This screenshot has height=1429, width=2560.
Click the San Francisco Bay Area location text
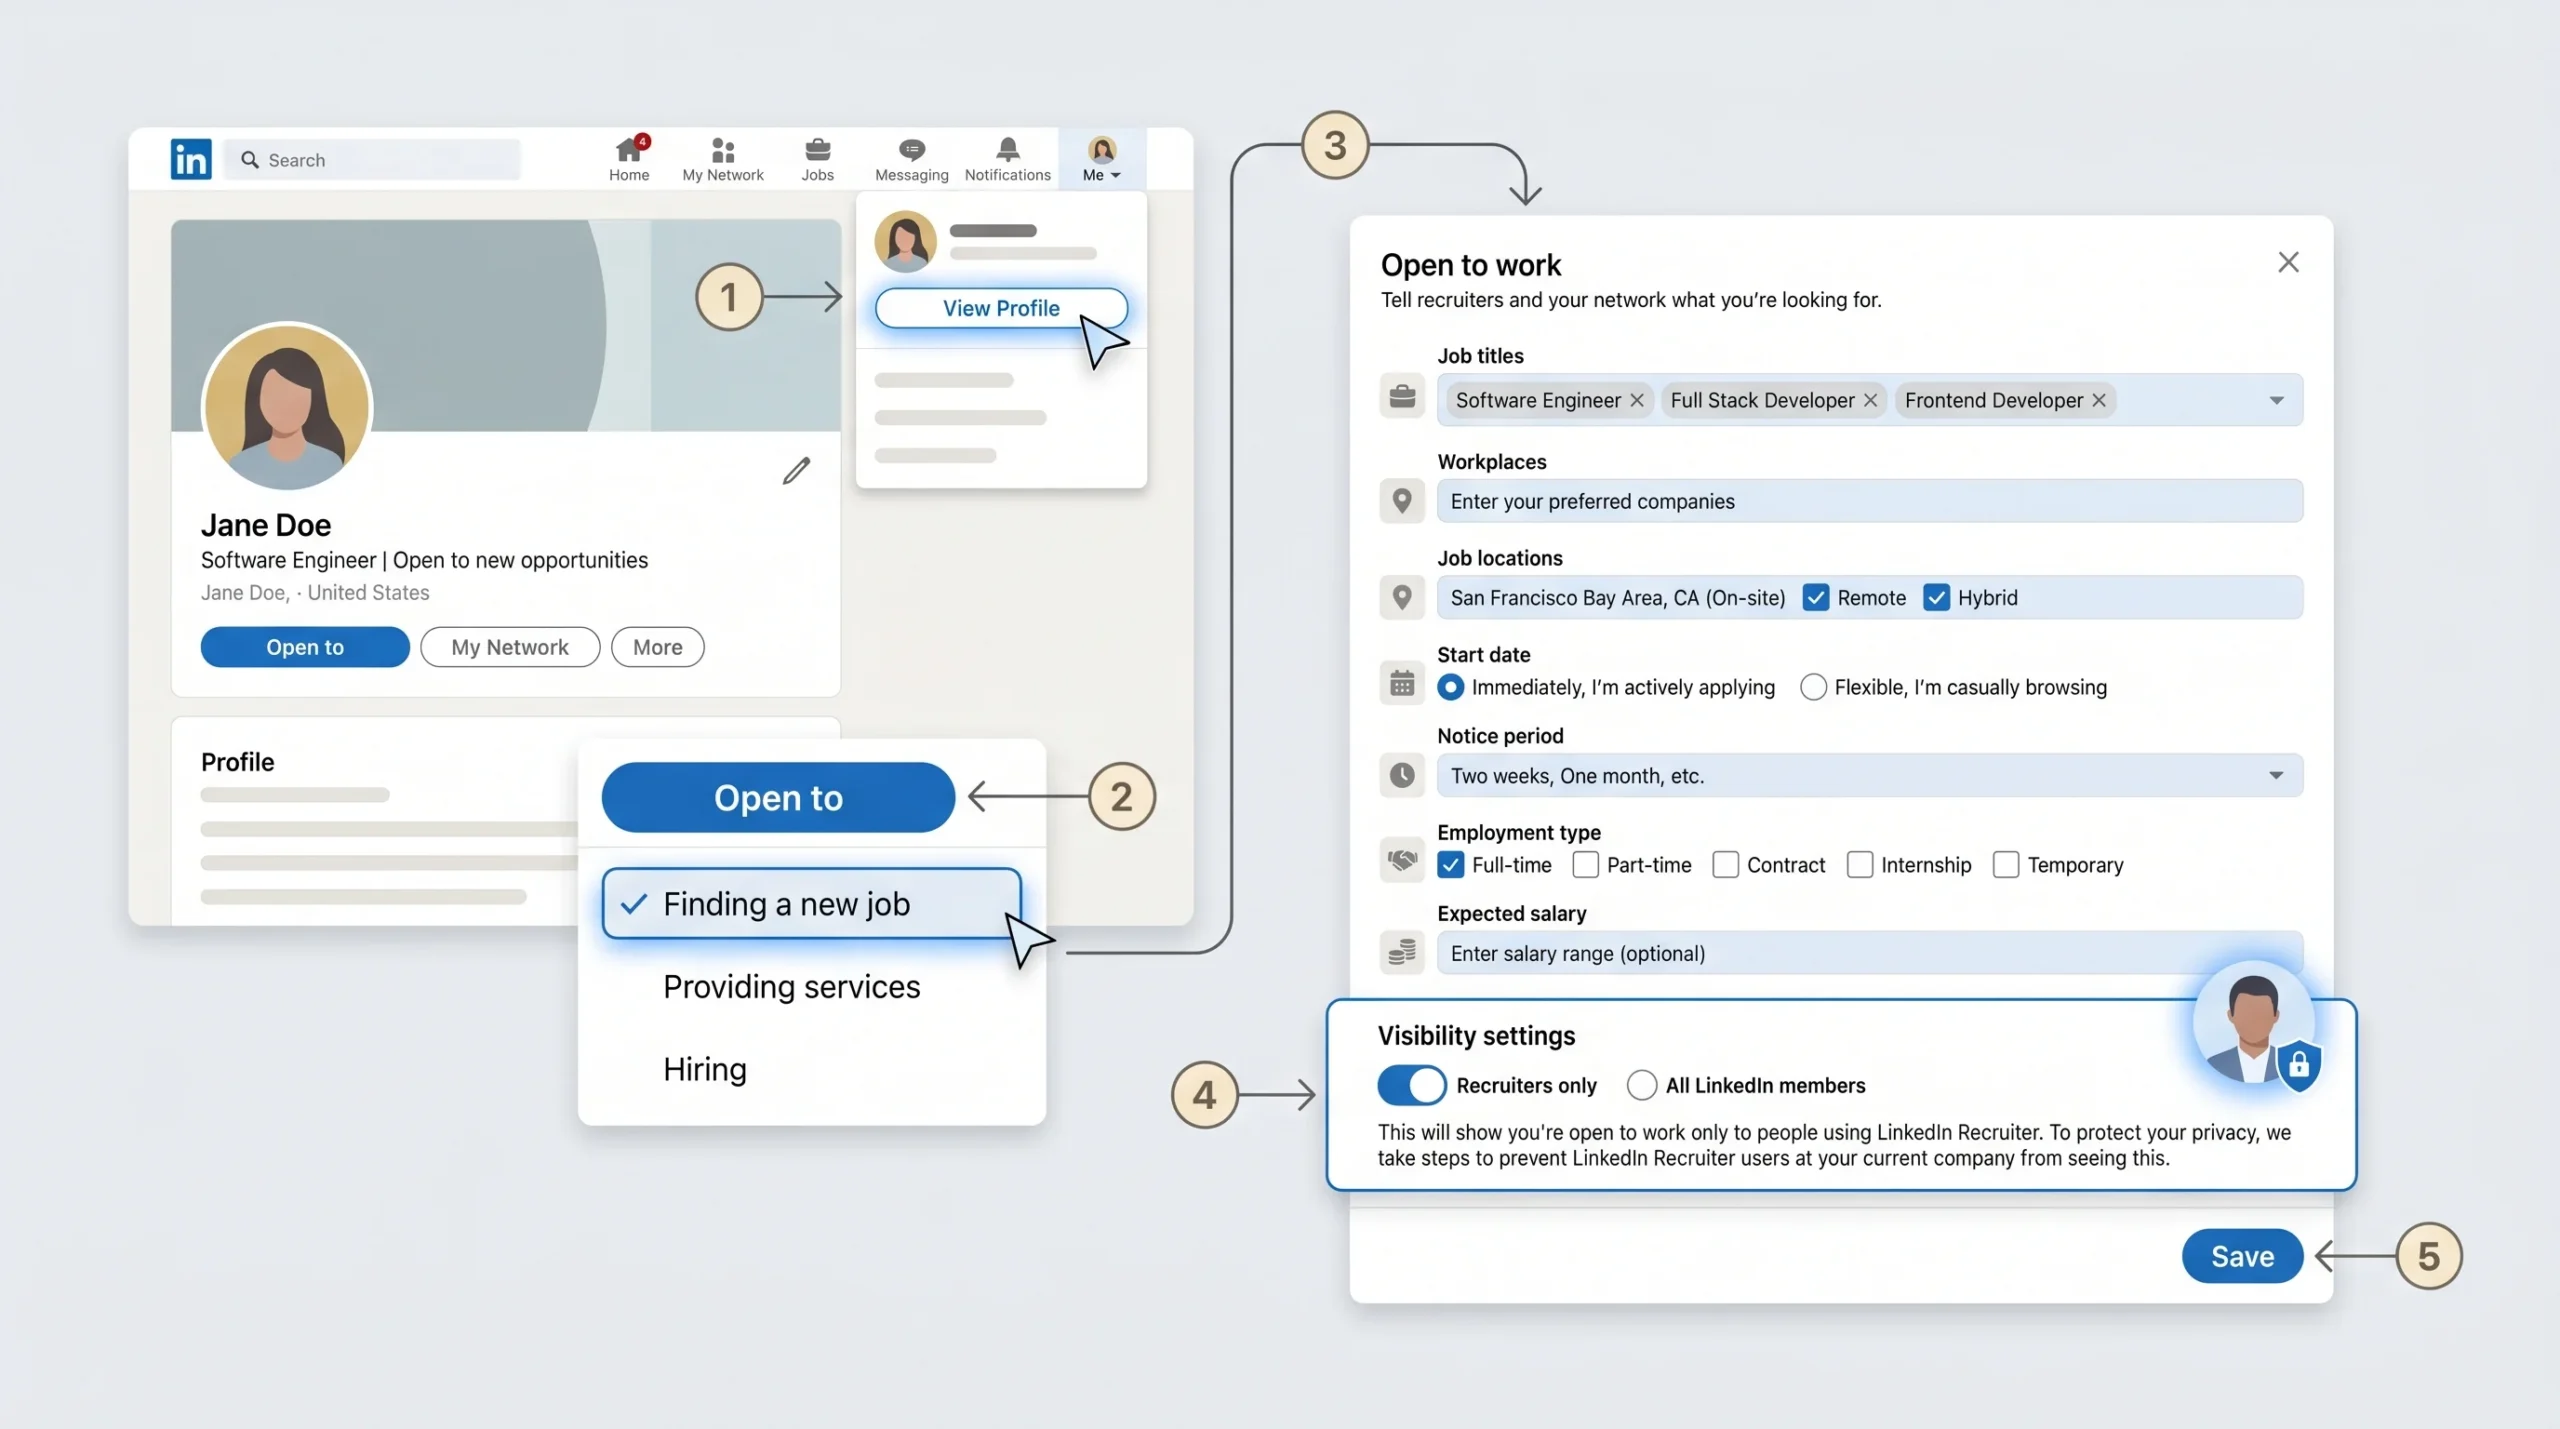pos(1618,598)
